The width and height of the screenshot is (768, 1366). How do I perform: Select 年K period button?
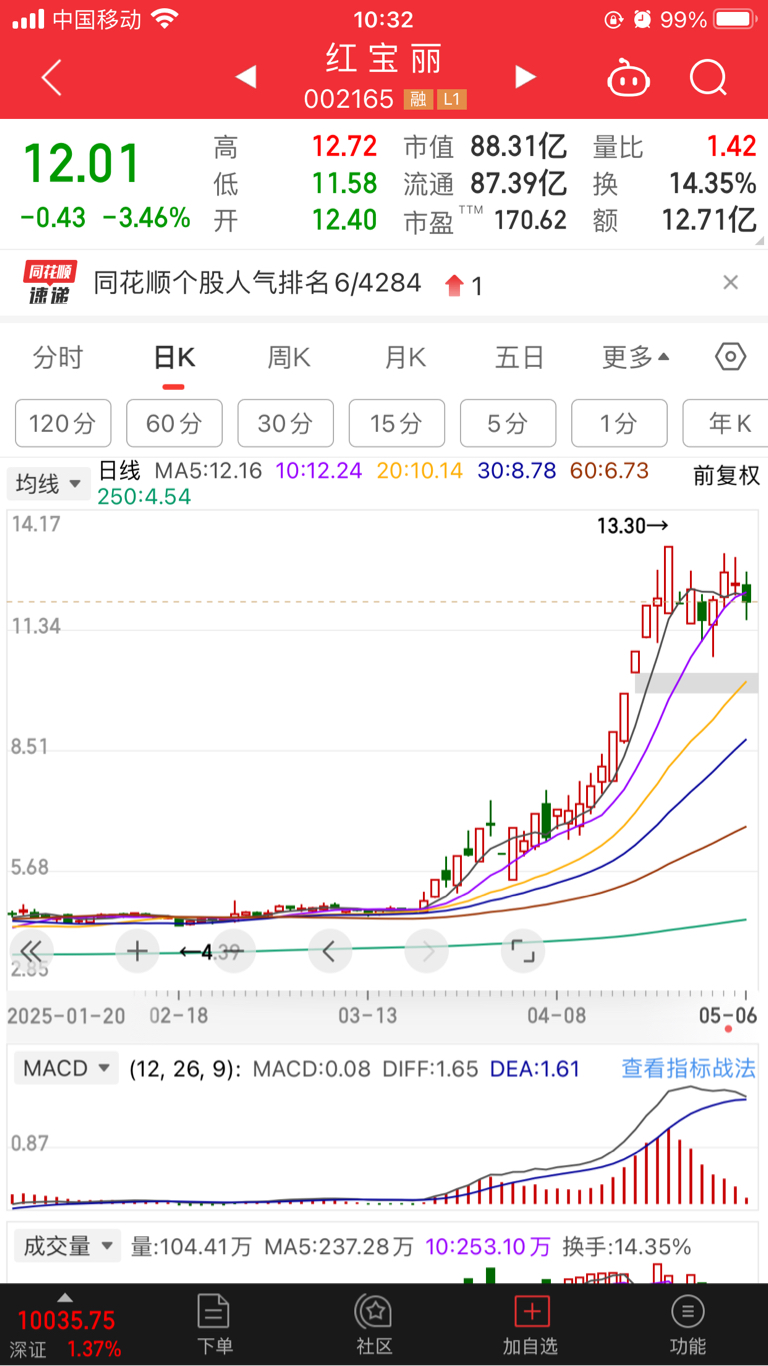(725, 423)
